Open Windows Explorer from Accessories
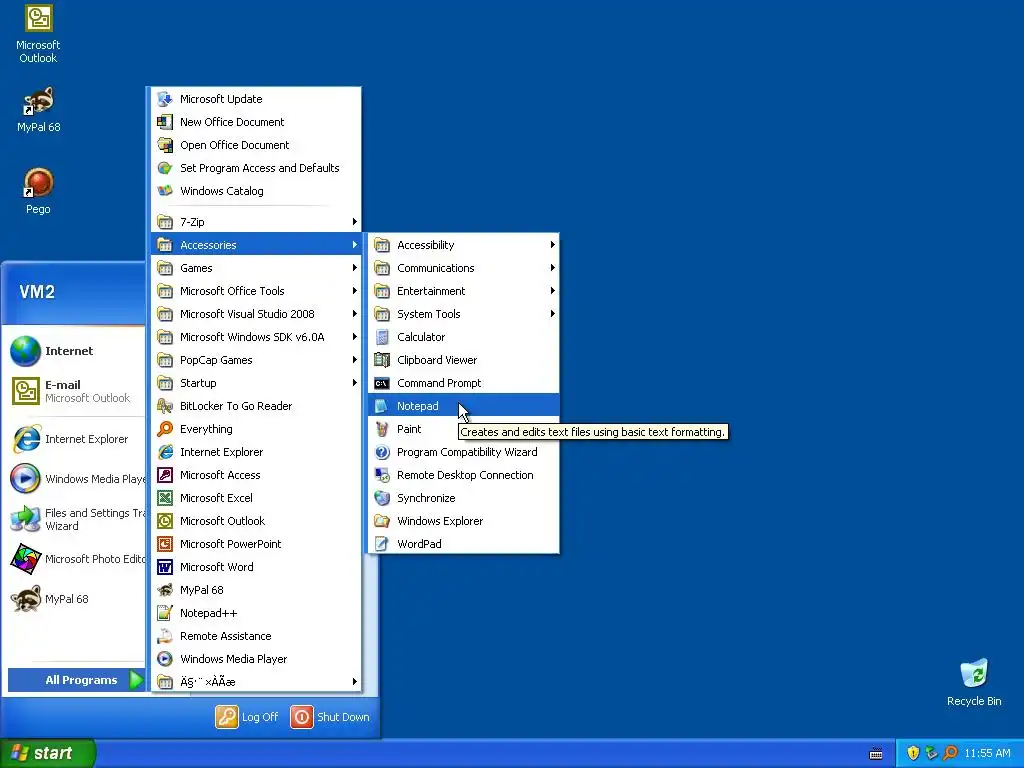This screenshot has height=768, width=1024. [464, 520]
